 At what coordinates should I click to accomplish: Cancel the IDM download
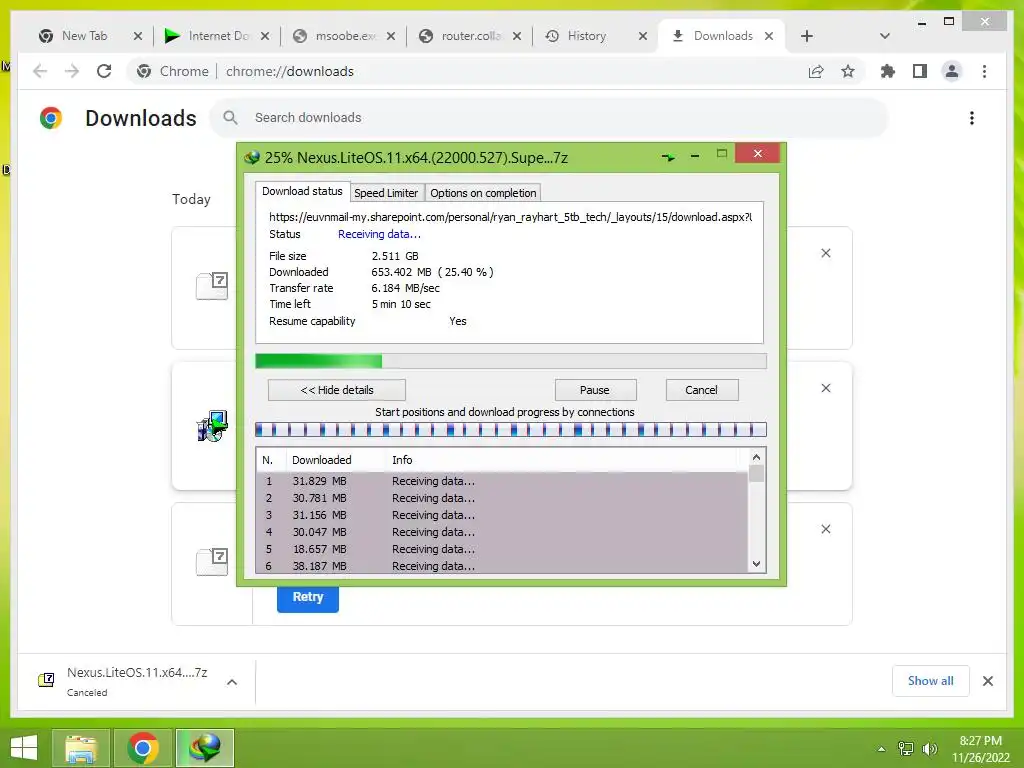701,390
